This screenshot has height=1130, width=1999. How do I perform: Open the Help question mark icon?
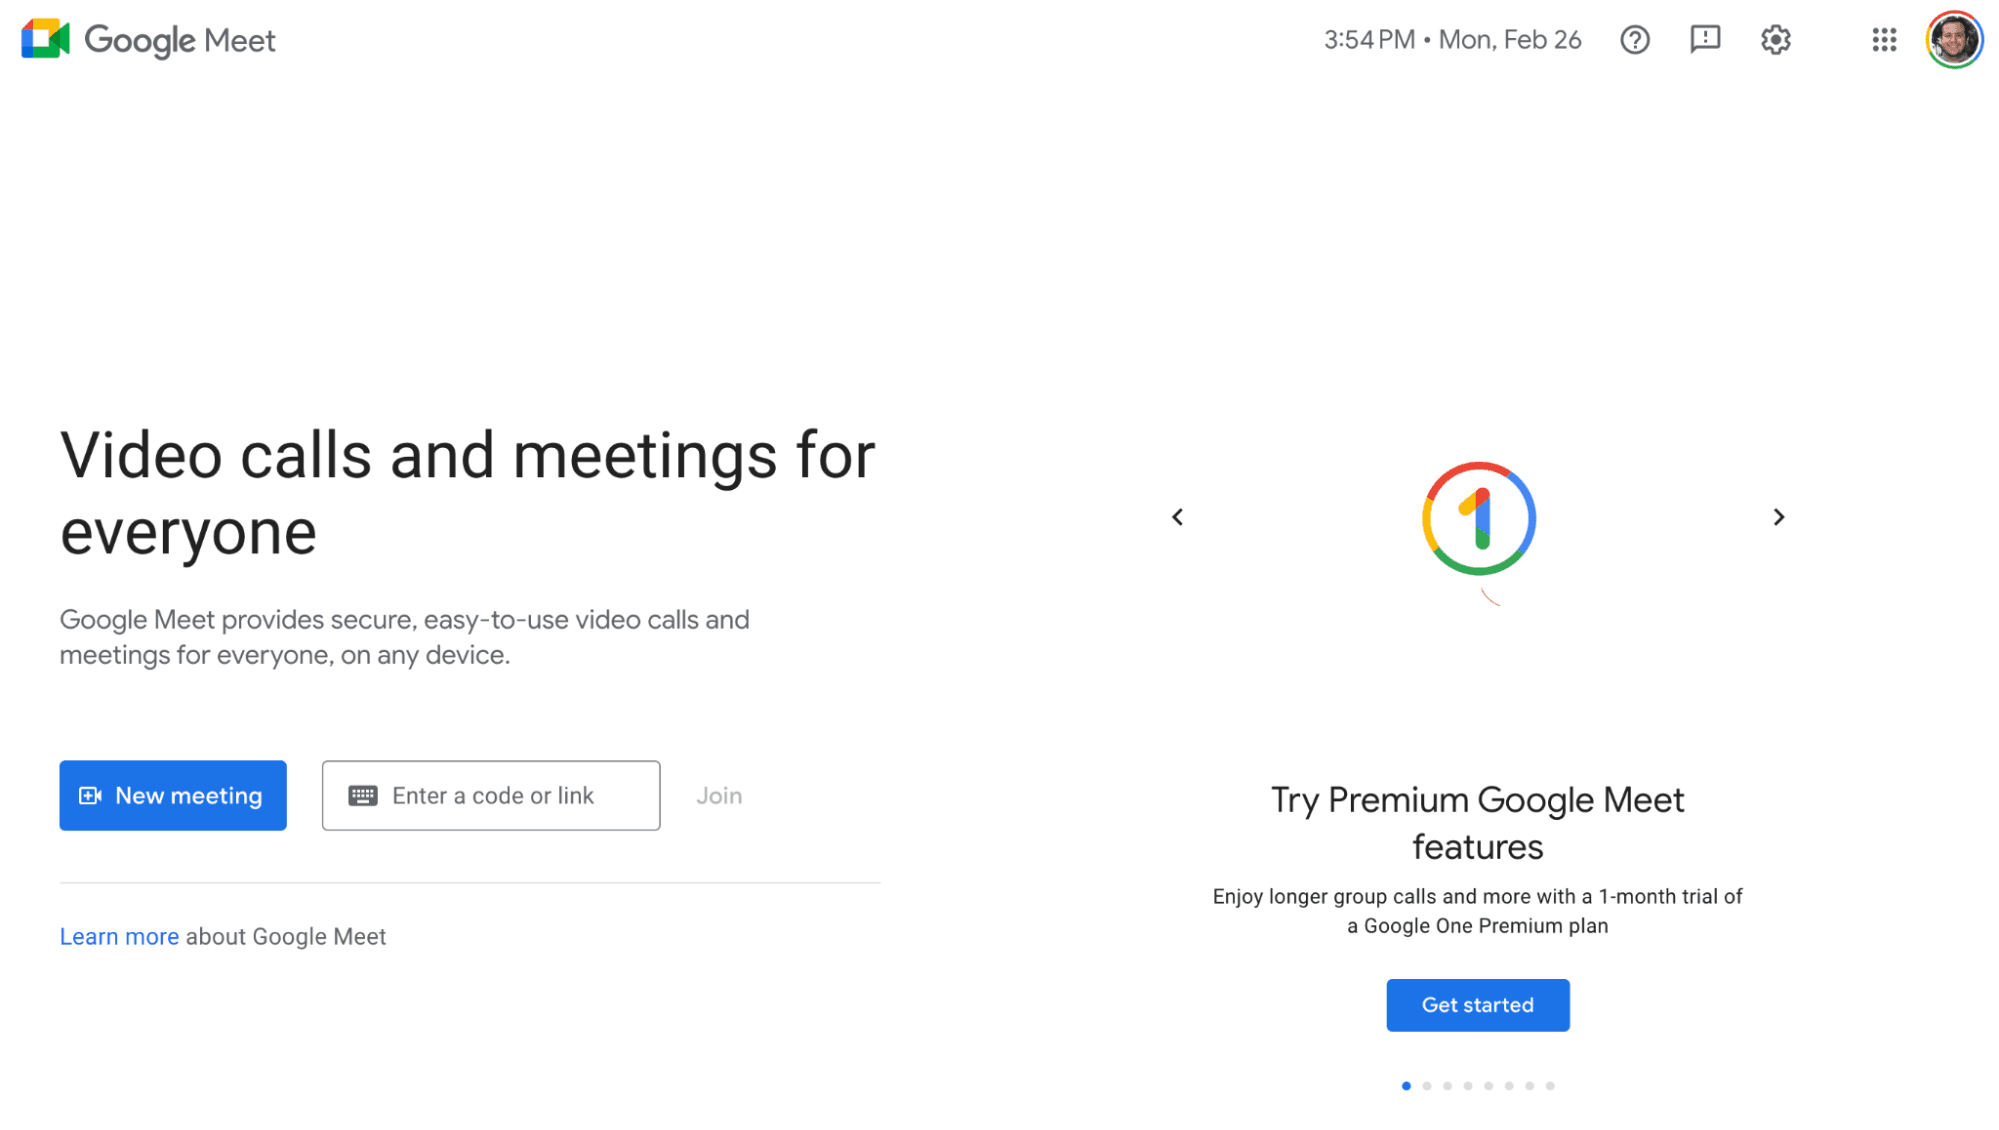(x=1635, y=40)
